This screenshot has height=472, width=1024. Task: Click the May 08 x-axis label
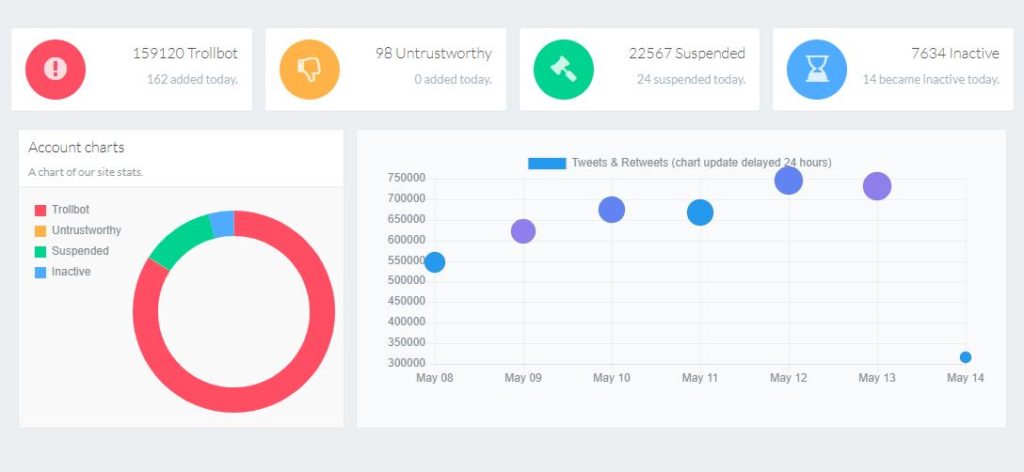tap(435, 378)
